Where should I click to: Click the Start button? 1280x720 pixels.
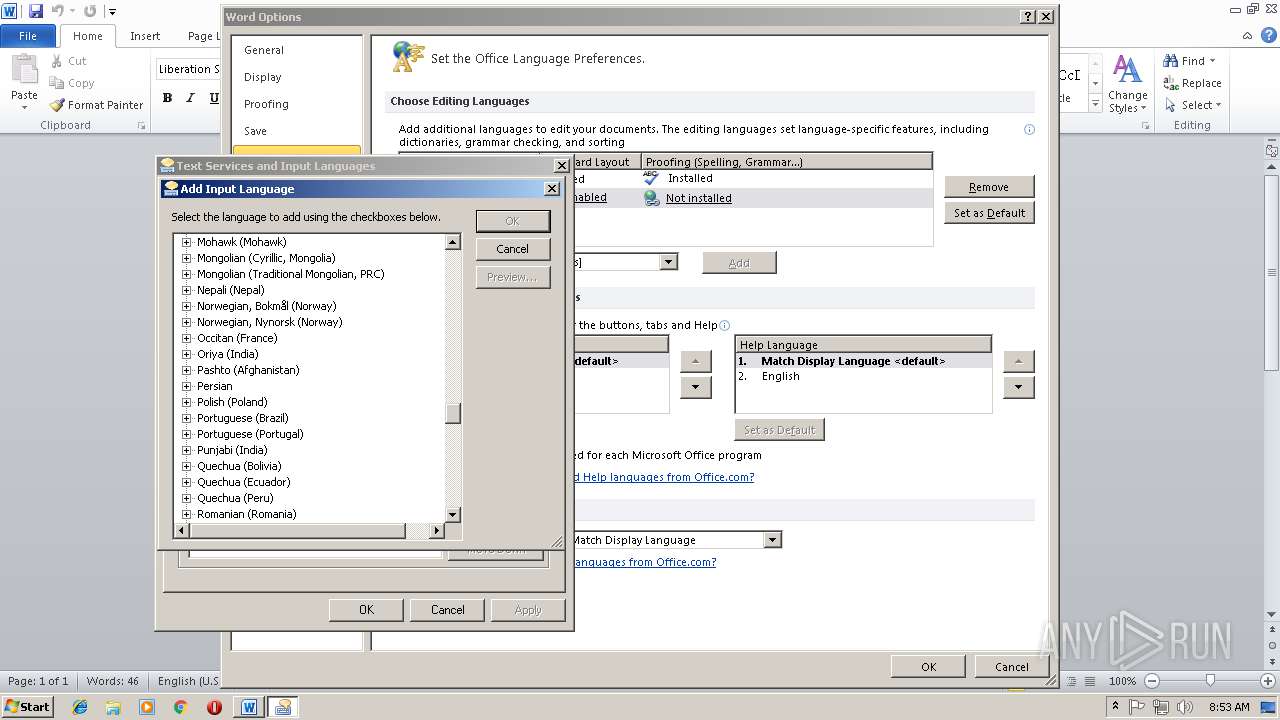pos(27,706)
